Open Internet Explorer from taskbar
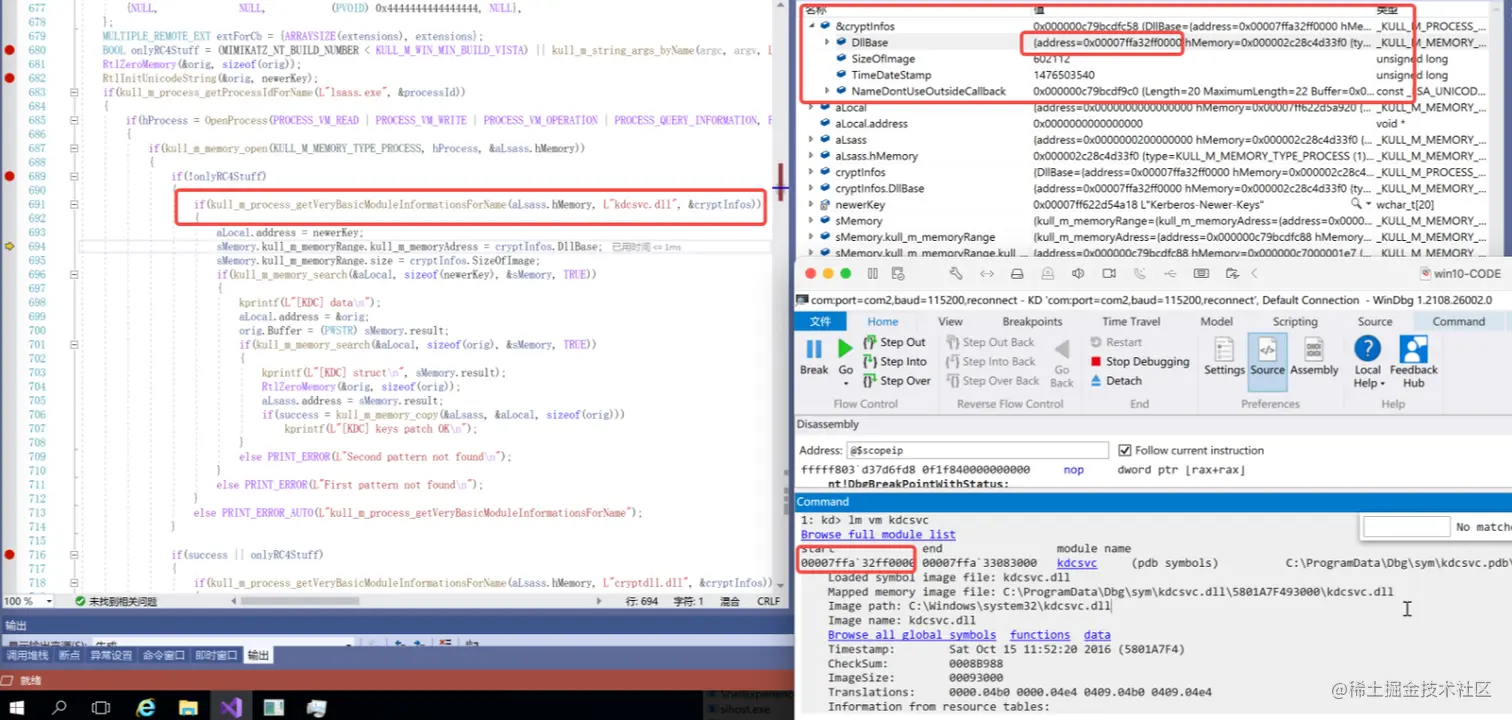 pyautogui.click(x=146, y=707)
